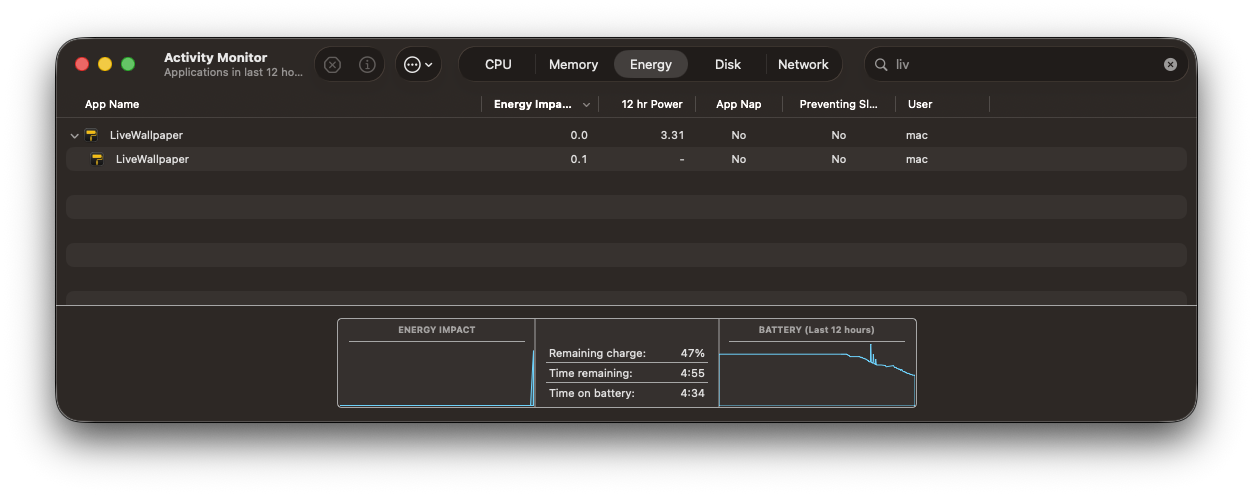Select the child LiveWallpaper row with 0.1 impact
This screenshot has height=496, width=1253.
[626, 159]
